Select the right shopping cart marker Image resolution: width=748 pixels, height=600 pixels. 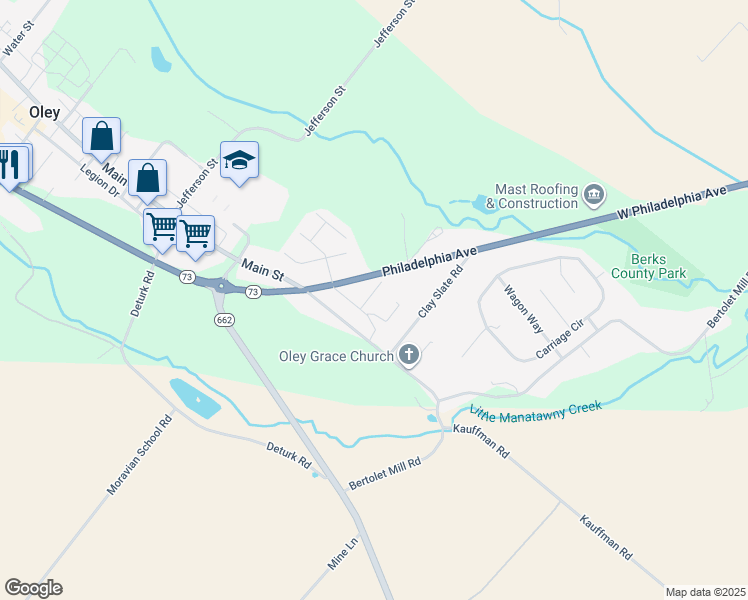pos(196,237)
